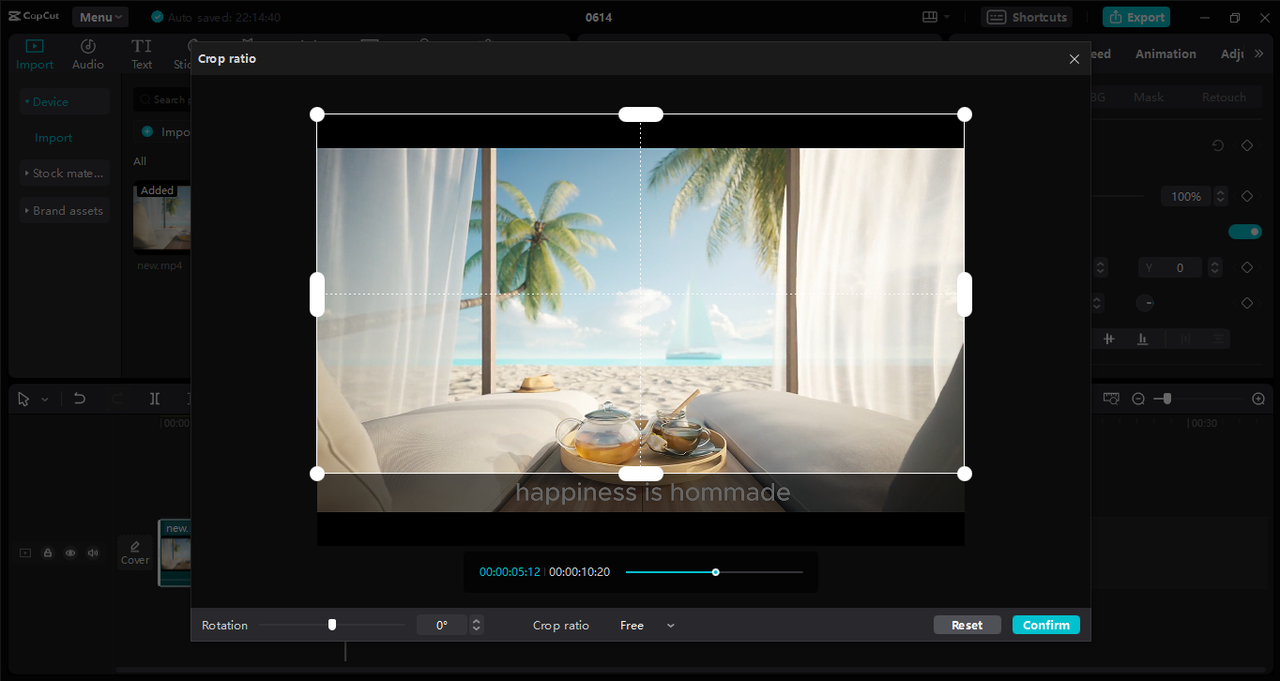Open the Crop ratio Free dropdown

click(x=646, y=624)
